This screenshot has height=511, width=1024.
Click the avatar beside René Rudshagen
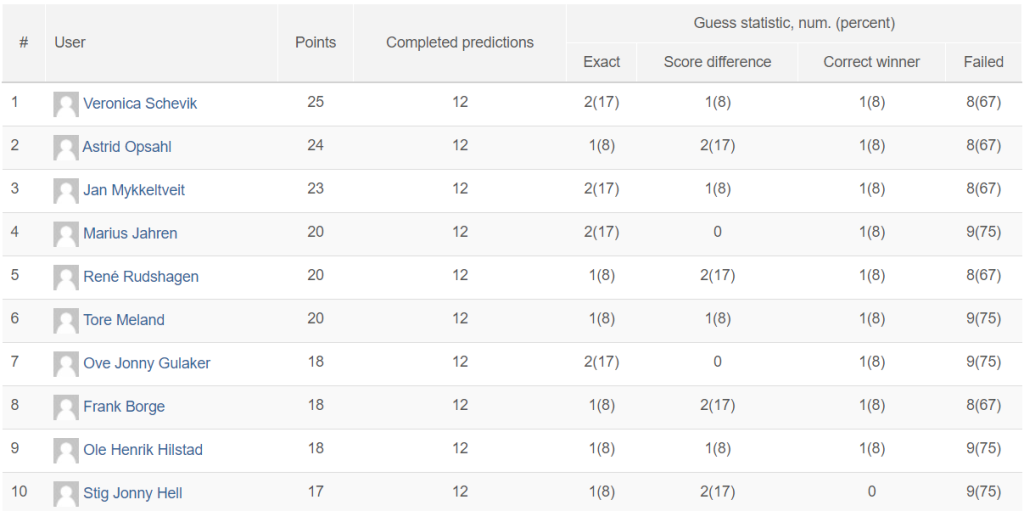pos(66,278)
